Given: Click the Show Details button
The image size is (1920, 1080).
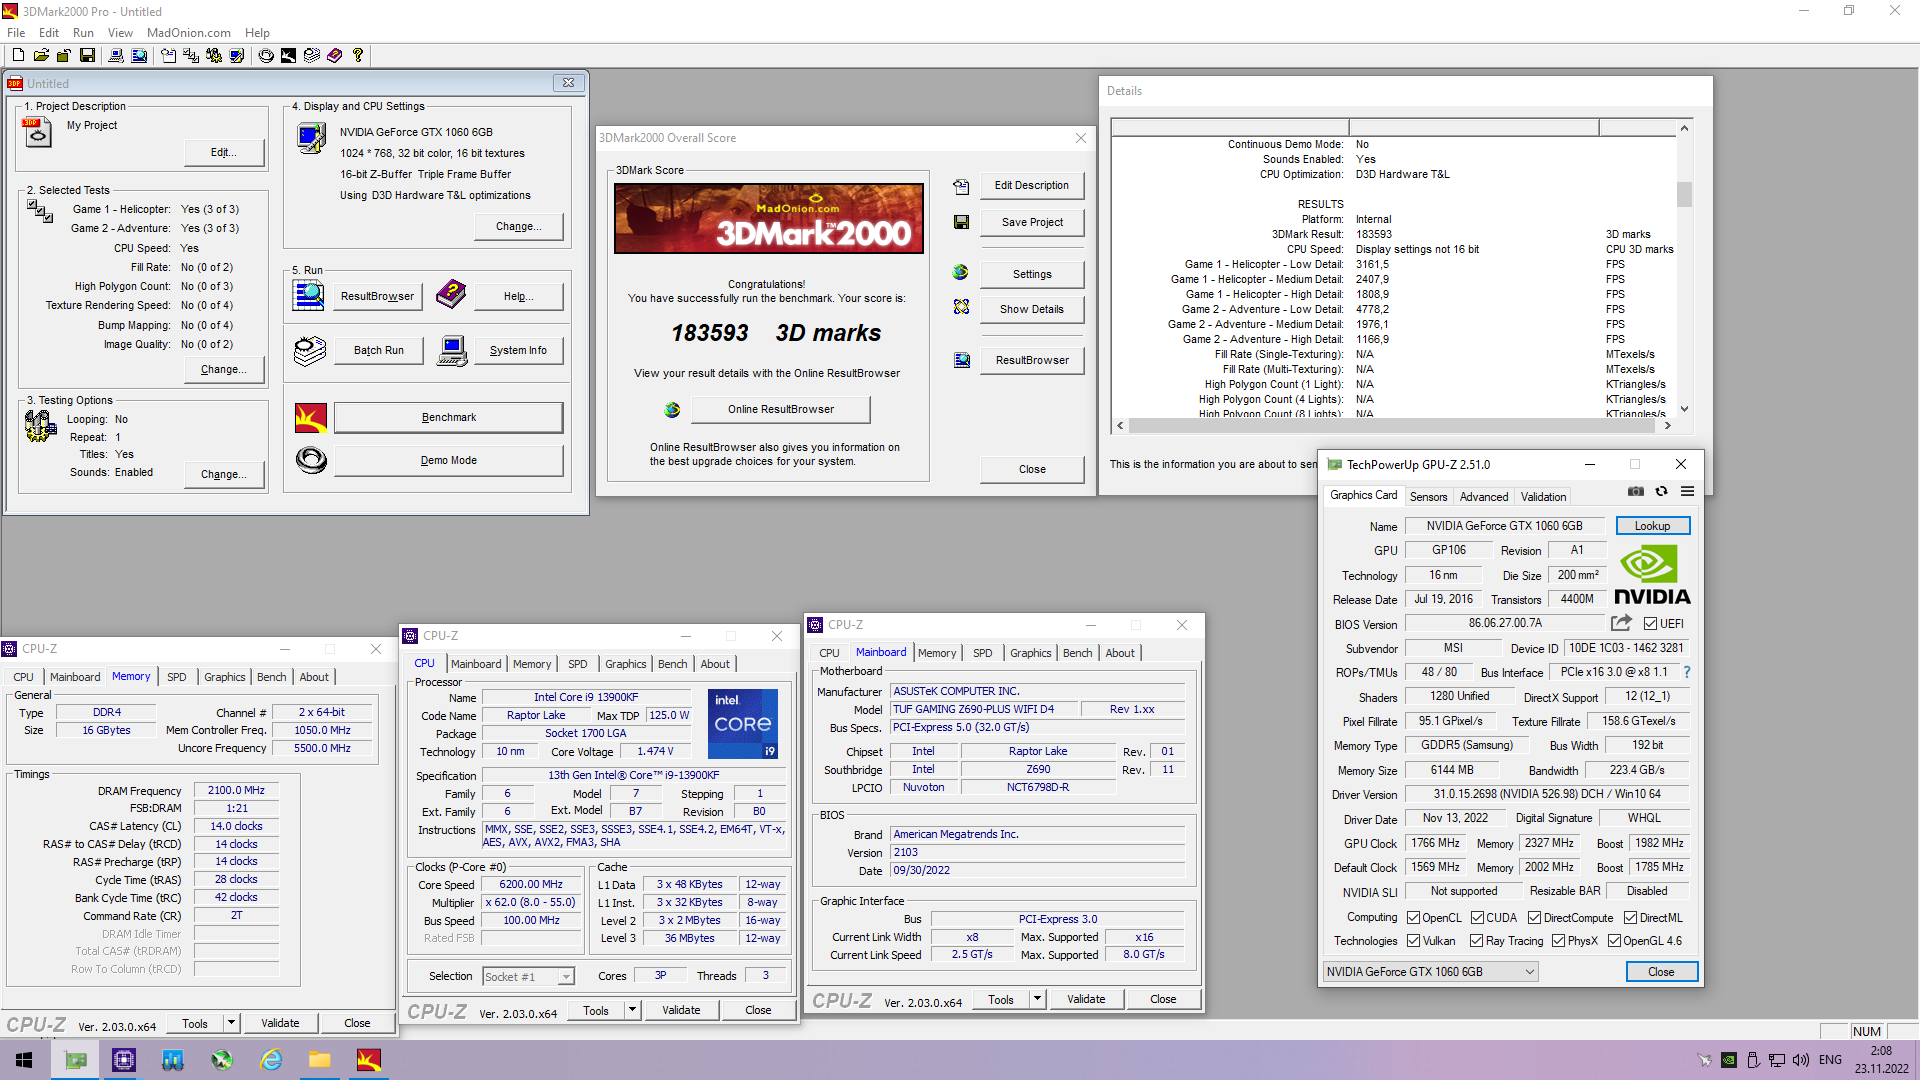Looking at the screenshot, I should tap(1032, 309).
